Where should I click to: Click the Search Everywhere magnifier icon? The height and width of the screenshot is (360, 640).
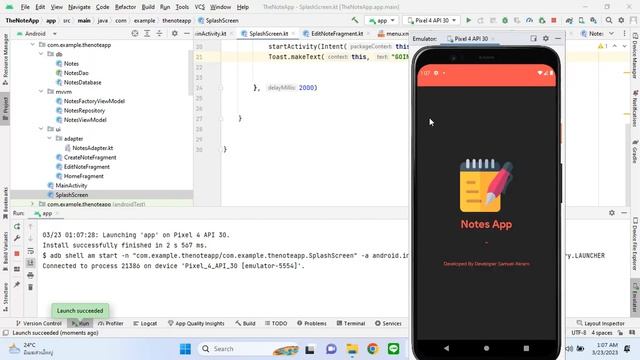tap(609, 20)
